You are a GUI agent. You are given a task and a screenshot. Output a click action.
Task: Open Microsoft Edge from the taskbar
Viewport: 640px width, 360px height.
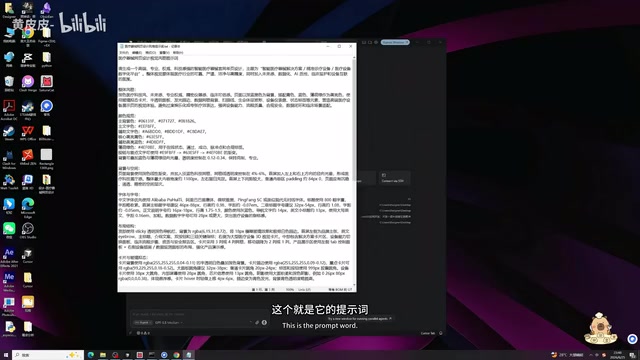point(91,355)
